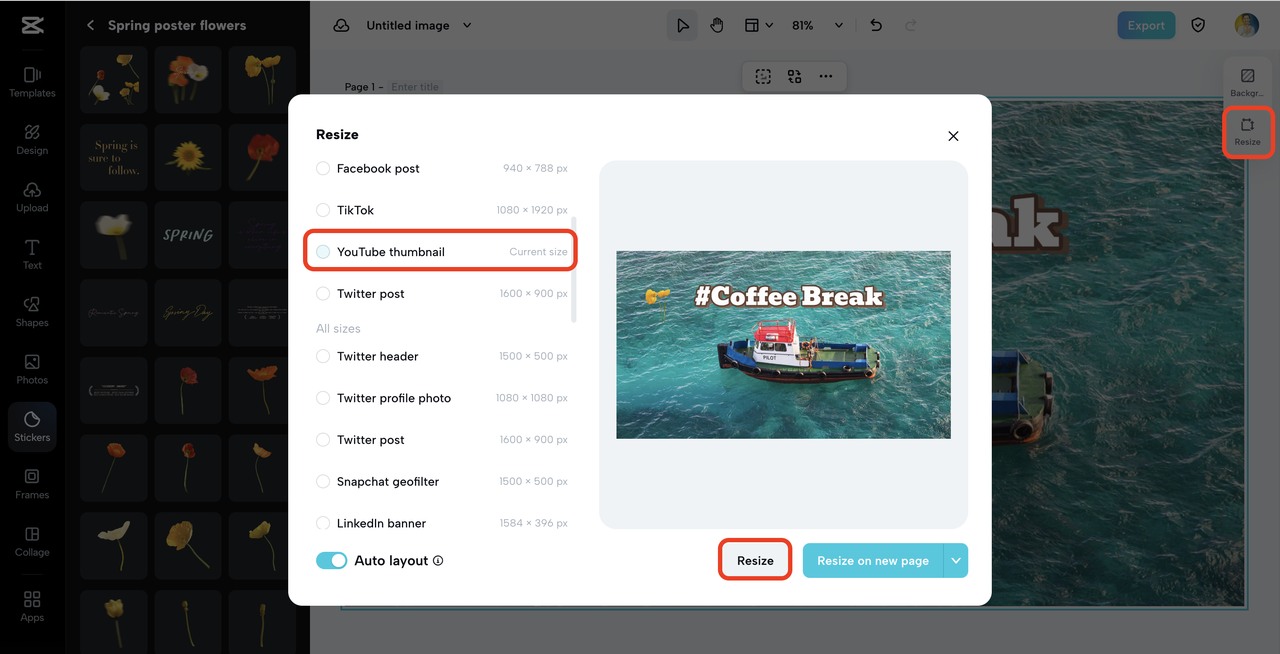Click Resize on new page button
Image resolution: width=1280 pixels, height=654 pixels.
pos(873,561)
